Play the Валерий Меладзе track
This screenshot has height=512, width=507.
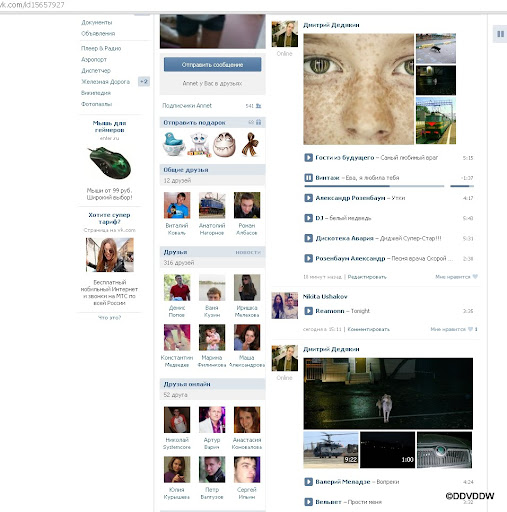(x=308, y=482)
